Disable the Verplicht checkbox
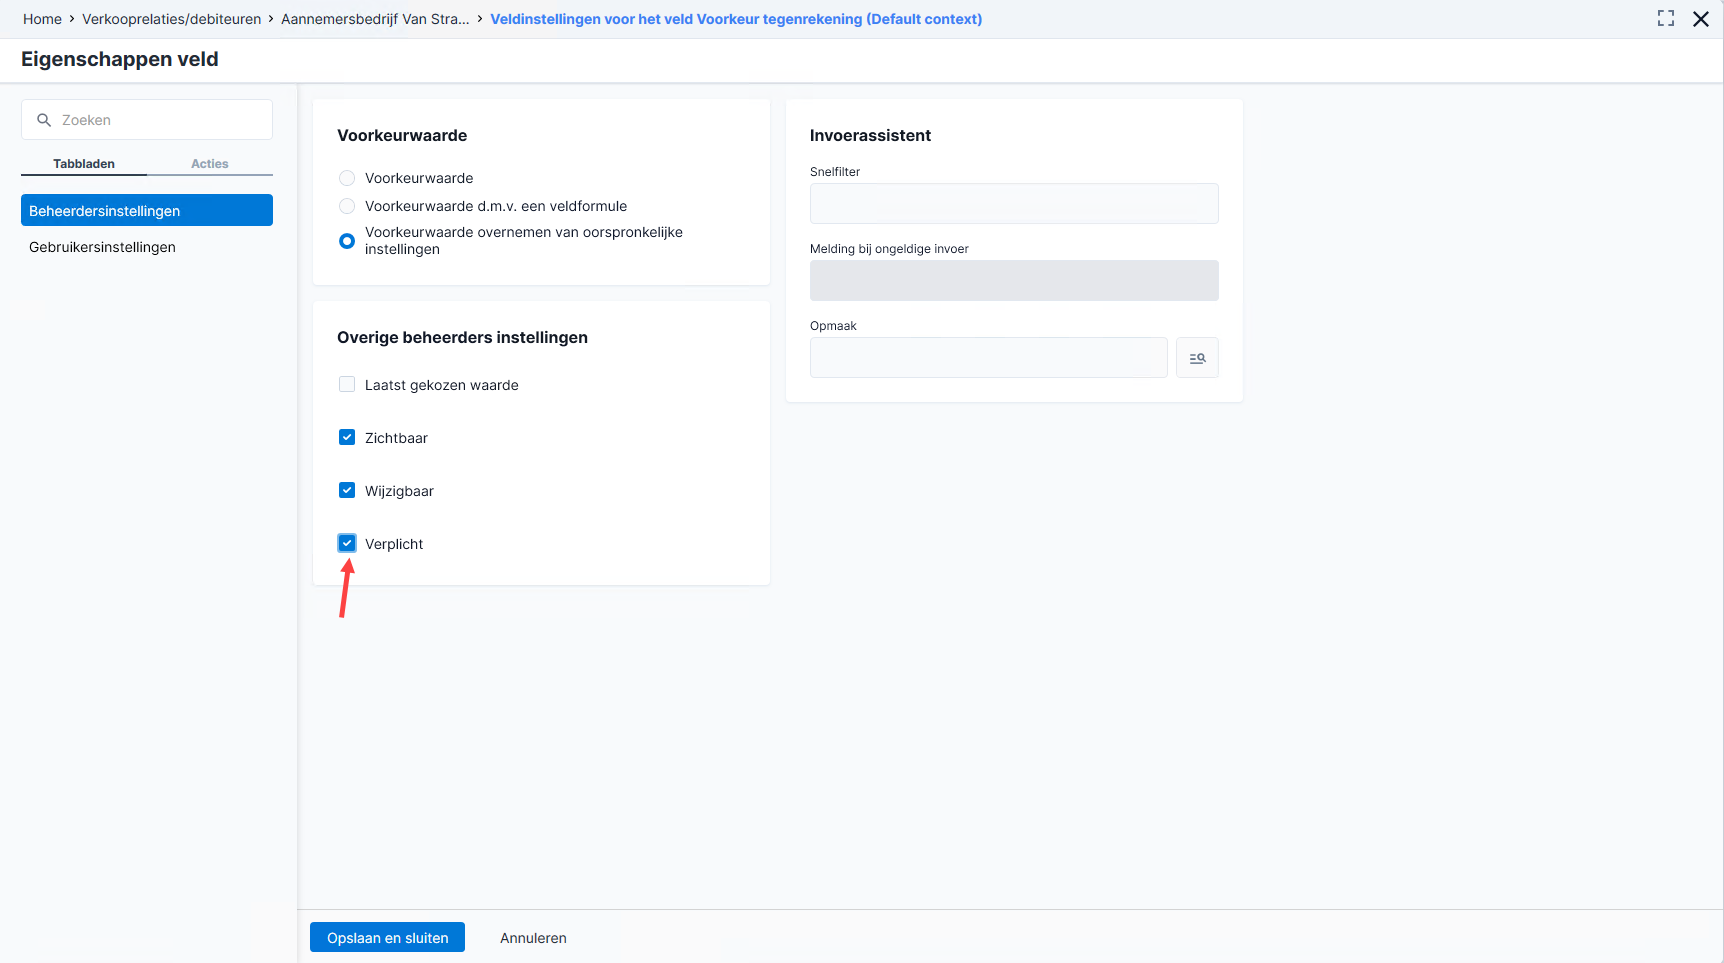This screenshot has width=1724, height=963. (347, 543)
